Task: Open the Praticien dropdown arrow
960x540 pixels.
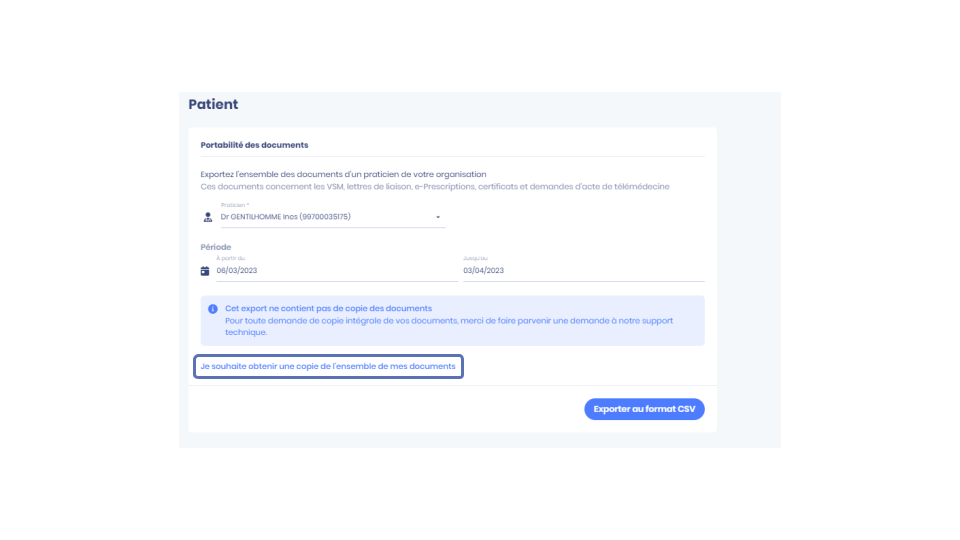Action: pyautogui.click(x=438, y=217)
